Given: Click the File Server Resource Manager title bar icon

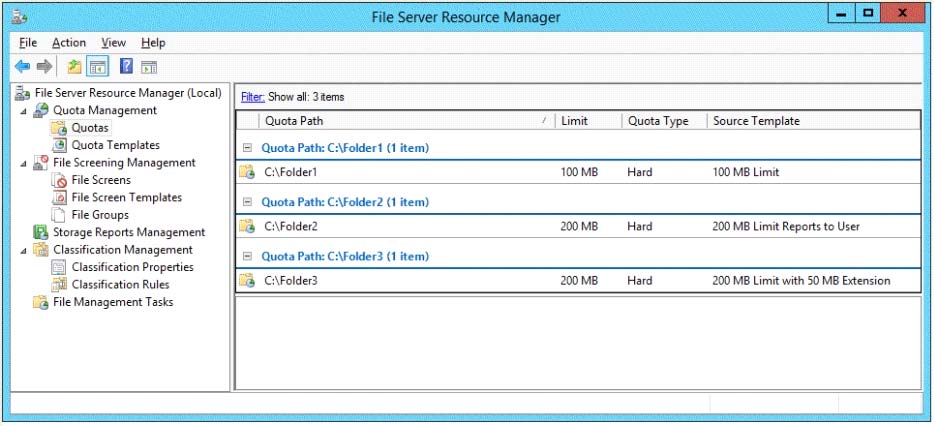Looking at the screenshot, I should [x=18, y=16].
